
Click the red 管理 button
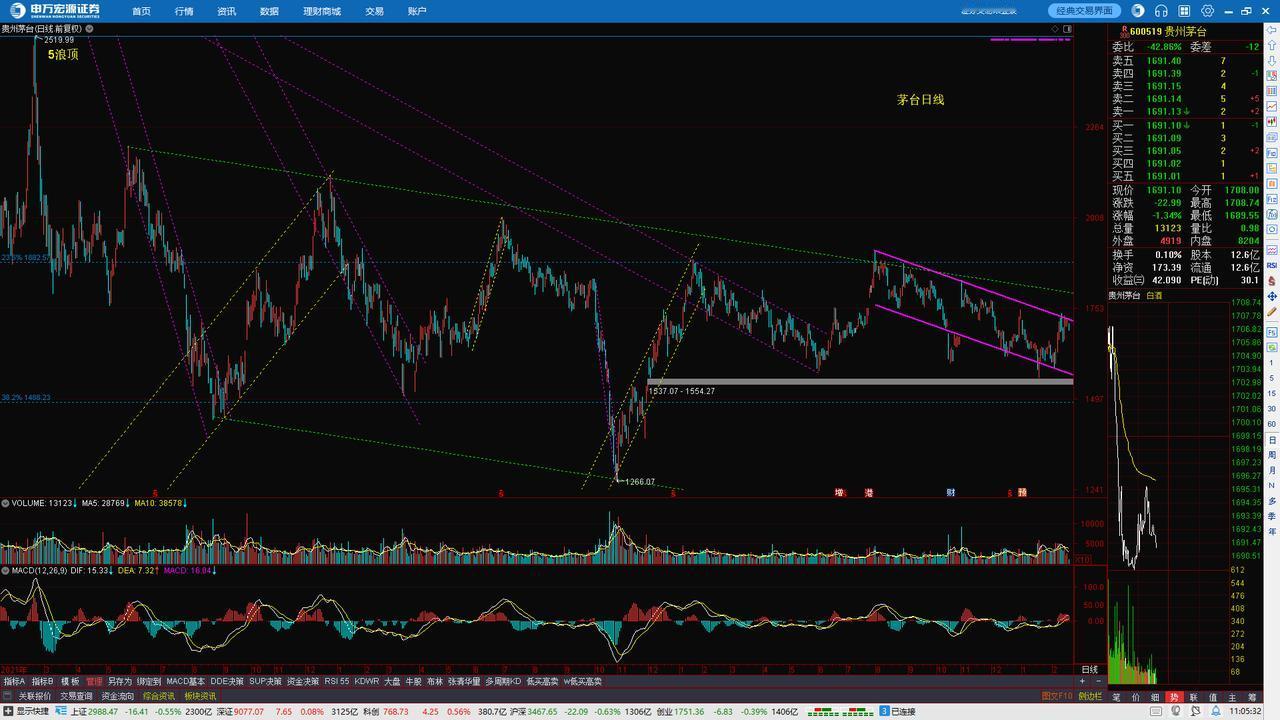[x=94, y=681]
